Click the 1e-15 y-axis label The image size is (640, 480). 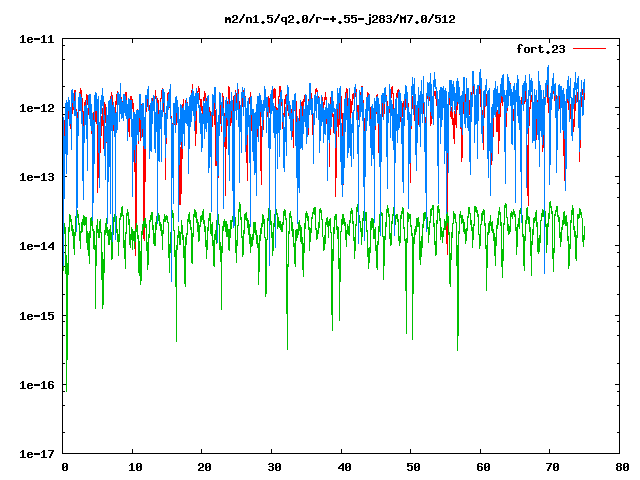[x=37, y=316]
